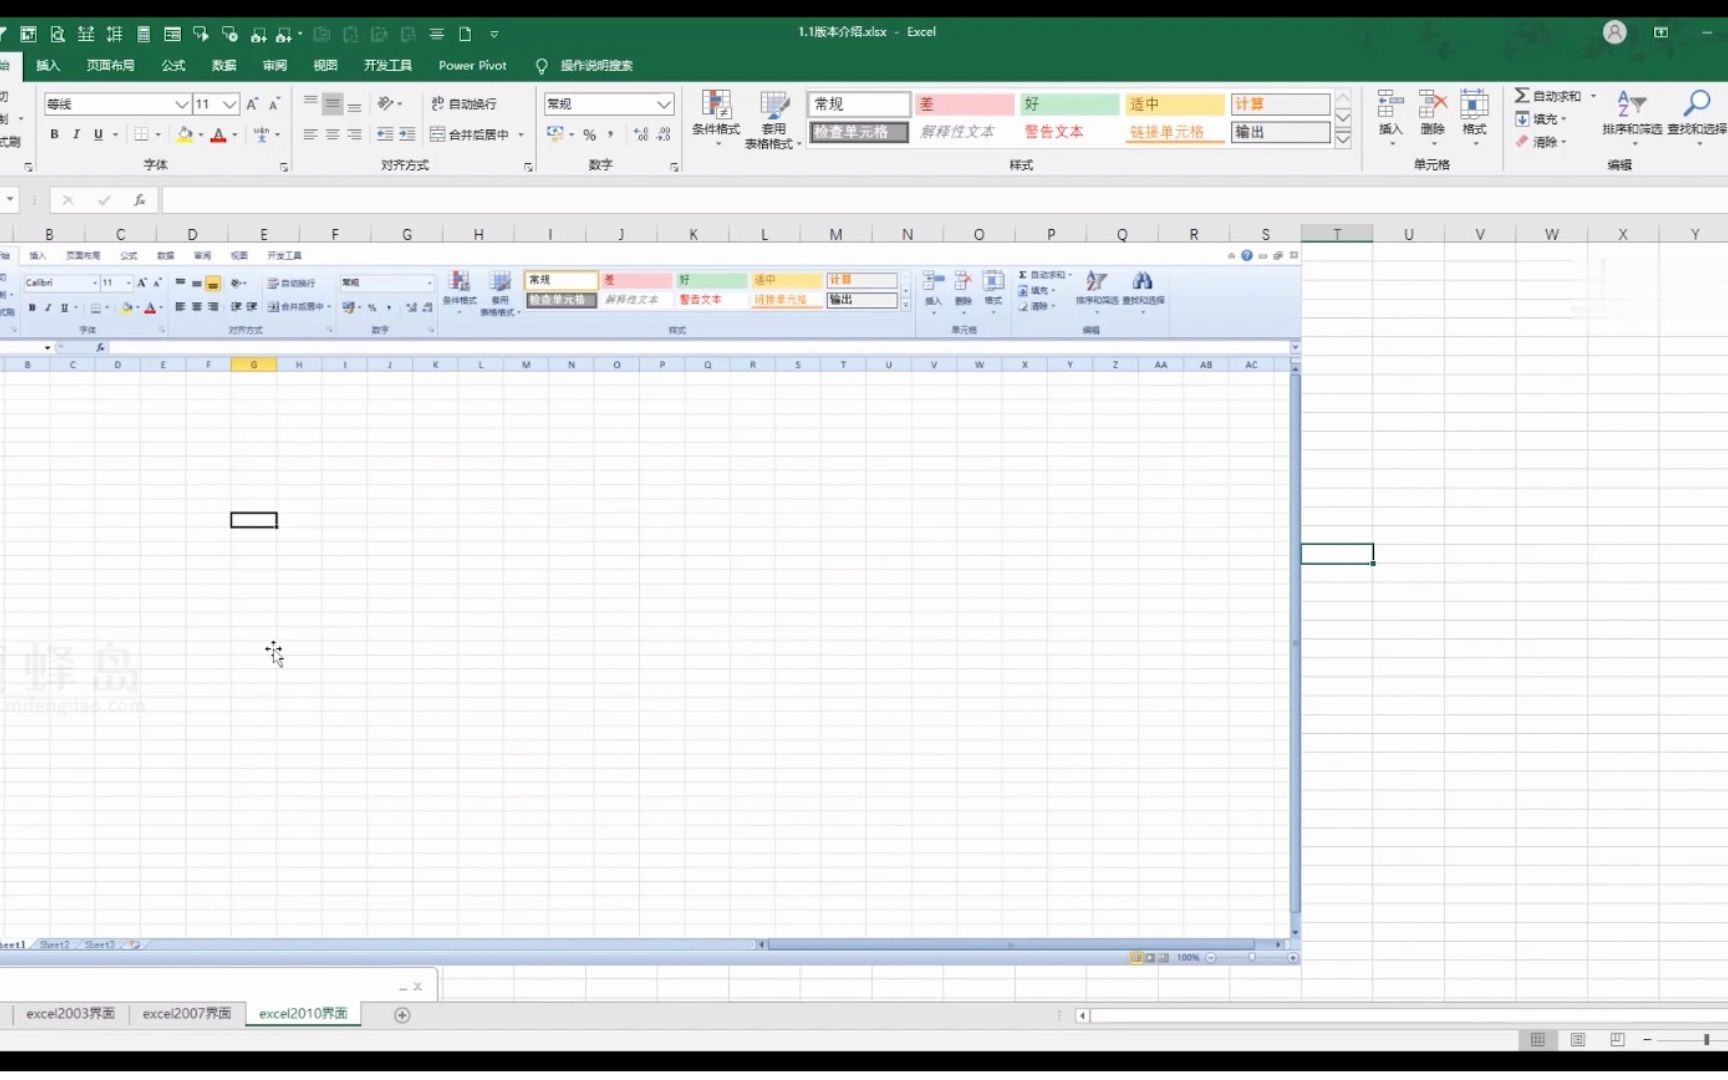Open the fill color dropdown arrow
This screenshot has width=1728, height=1080.
pos(199,135)
